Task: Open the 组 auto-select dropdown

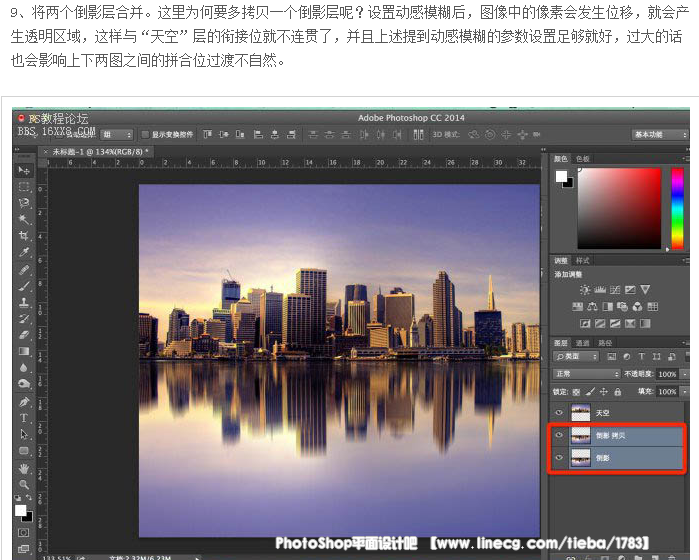Action: coord(117,134)
